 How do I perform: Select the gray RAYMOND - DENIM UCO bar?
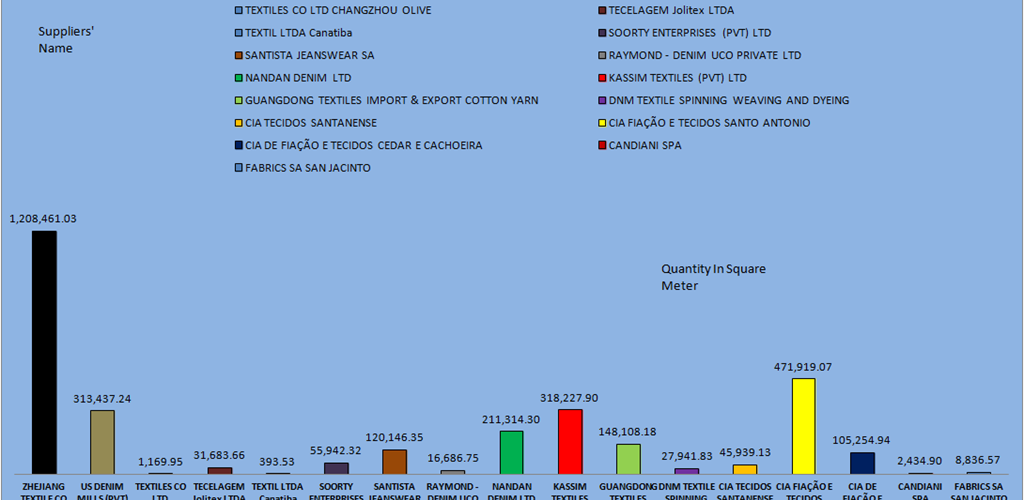tap(453, 472)
